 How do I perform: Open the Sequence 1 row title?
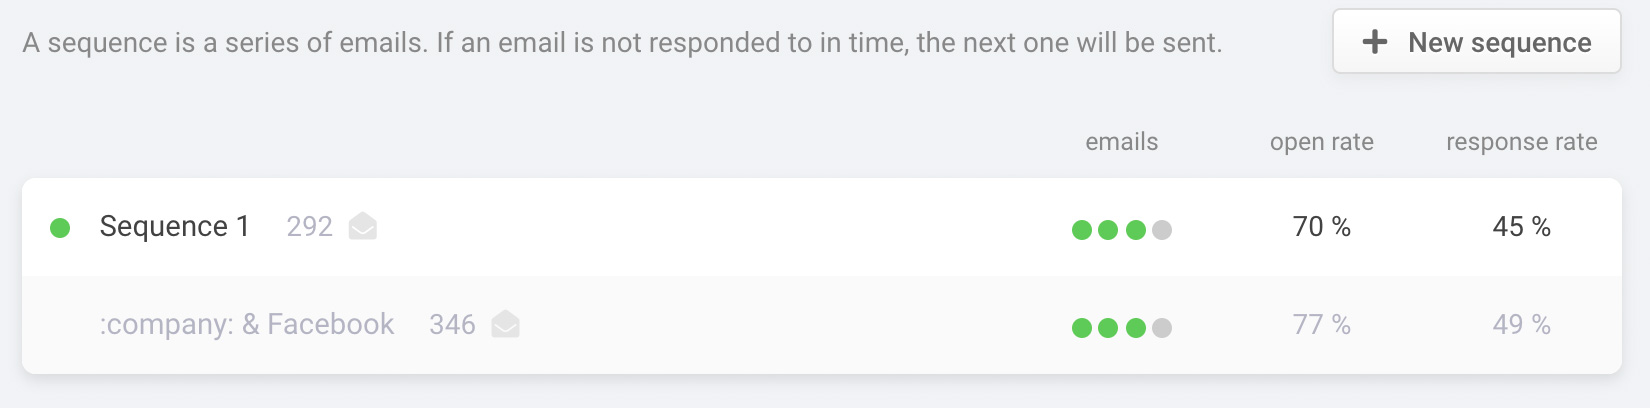[x=174, y=227]
